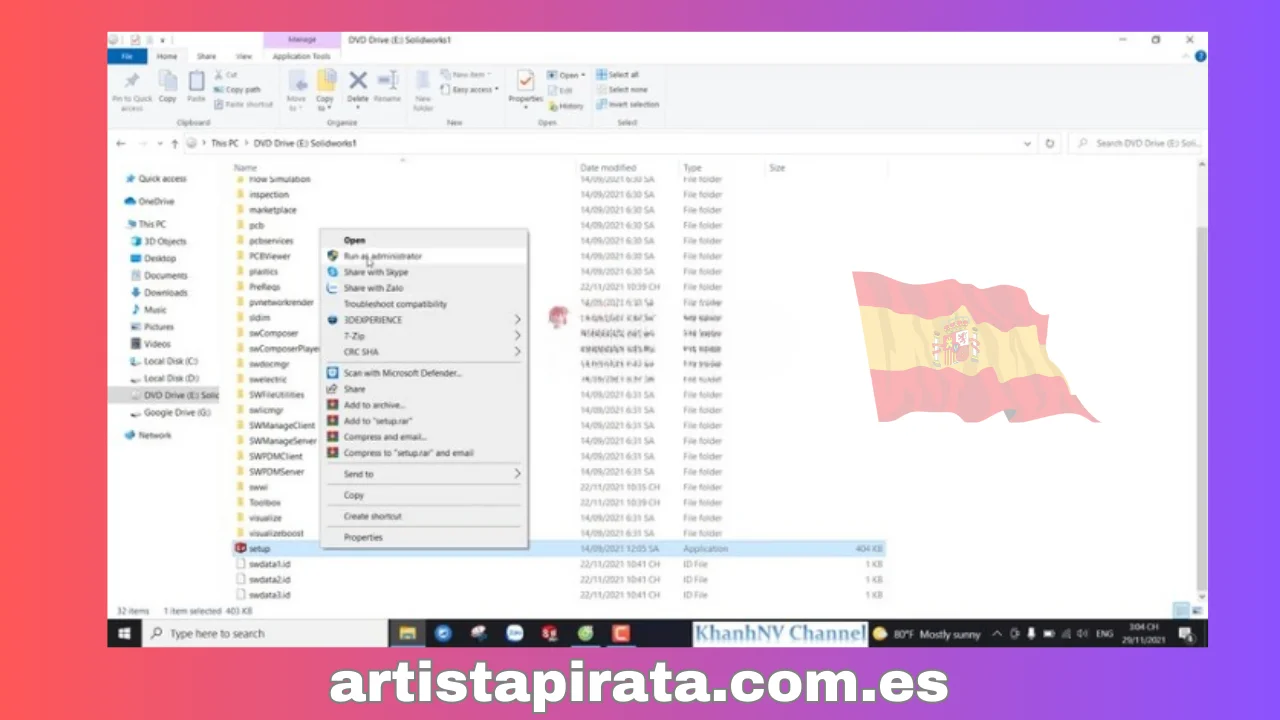Image resolution: width=1280 pixels, height=720 pixels.
Task: Expand the CRC SHA submenu
Action: pos(424,352)
